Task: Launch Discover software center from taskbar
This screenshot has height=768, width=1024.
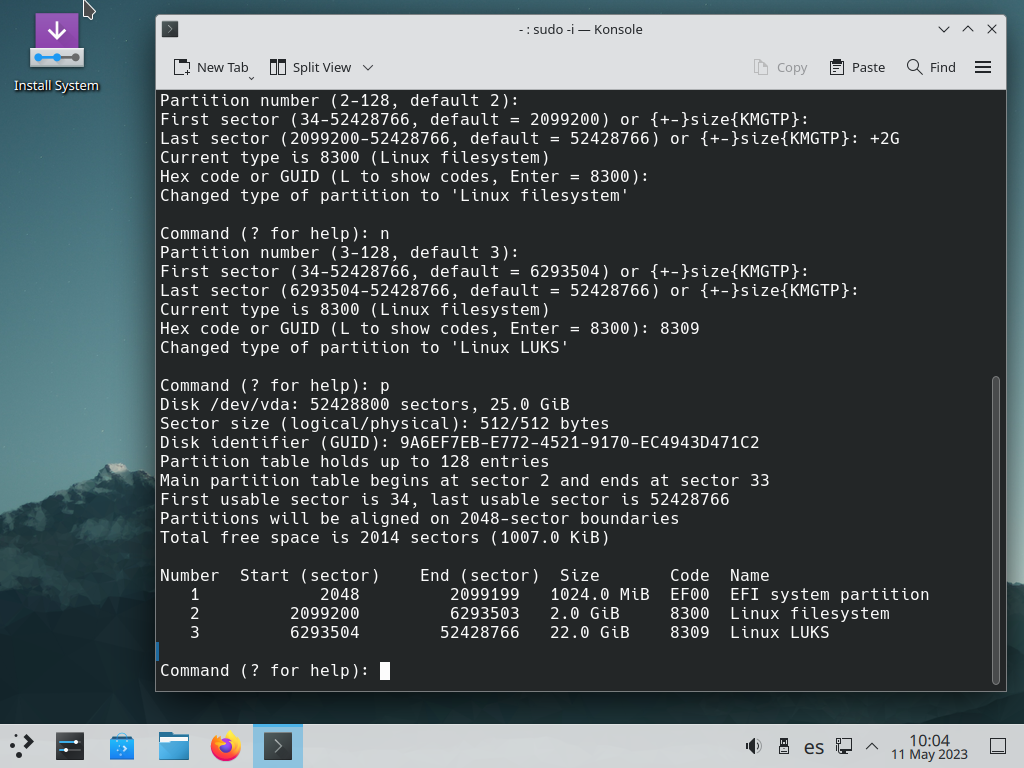Action: tap(122, 746)
